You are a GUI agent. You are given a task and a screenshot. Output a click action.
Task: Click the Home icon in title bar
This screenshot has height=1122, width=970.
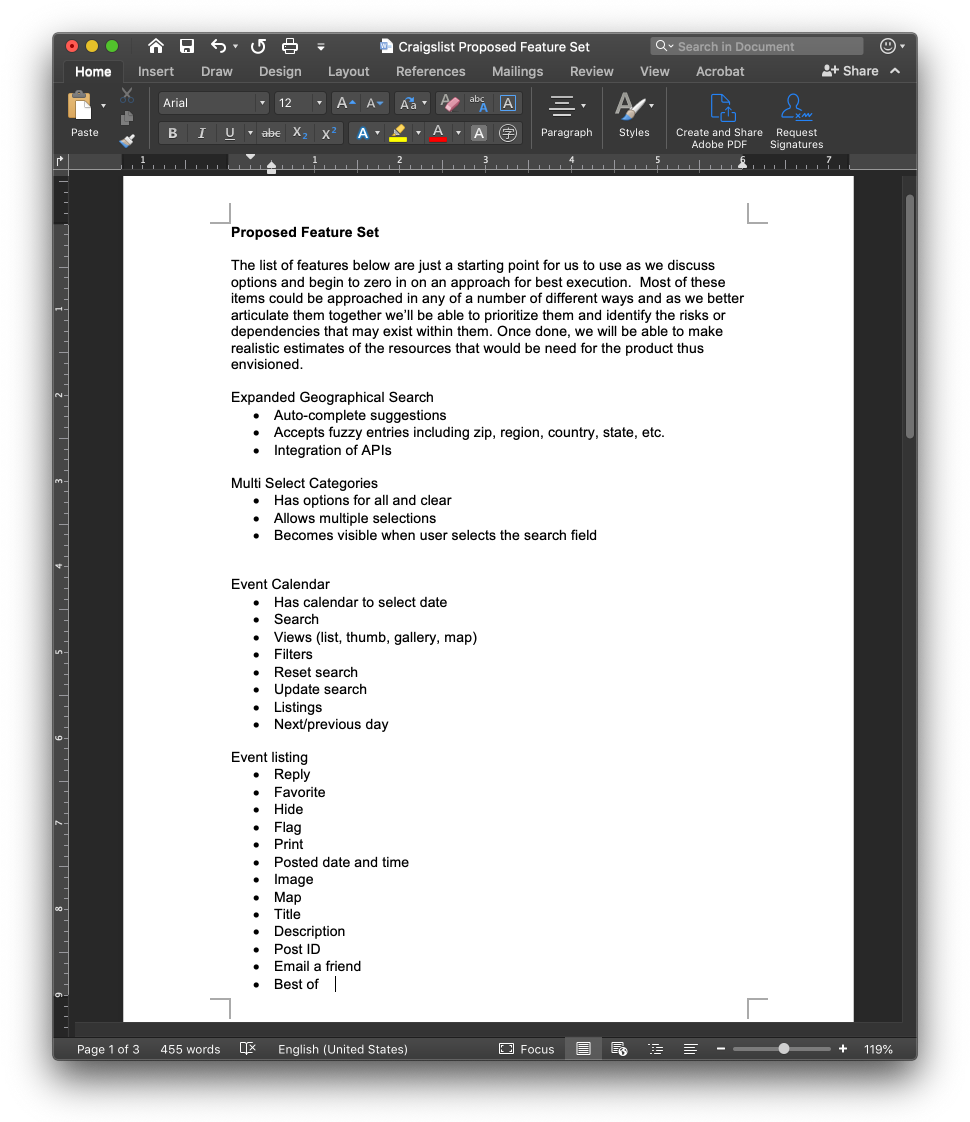155,47
